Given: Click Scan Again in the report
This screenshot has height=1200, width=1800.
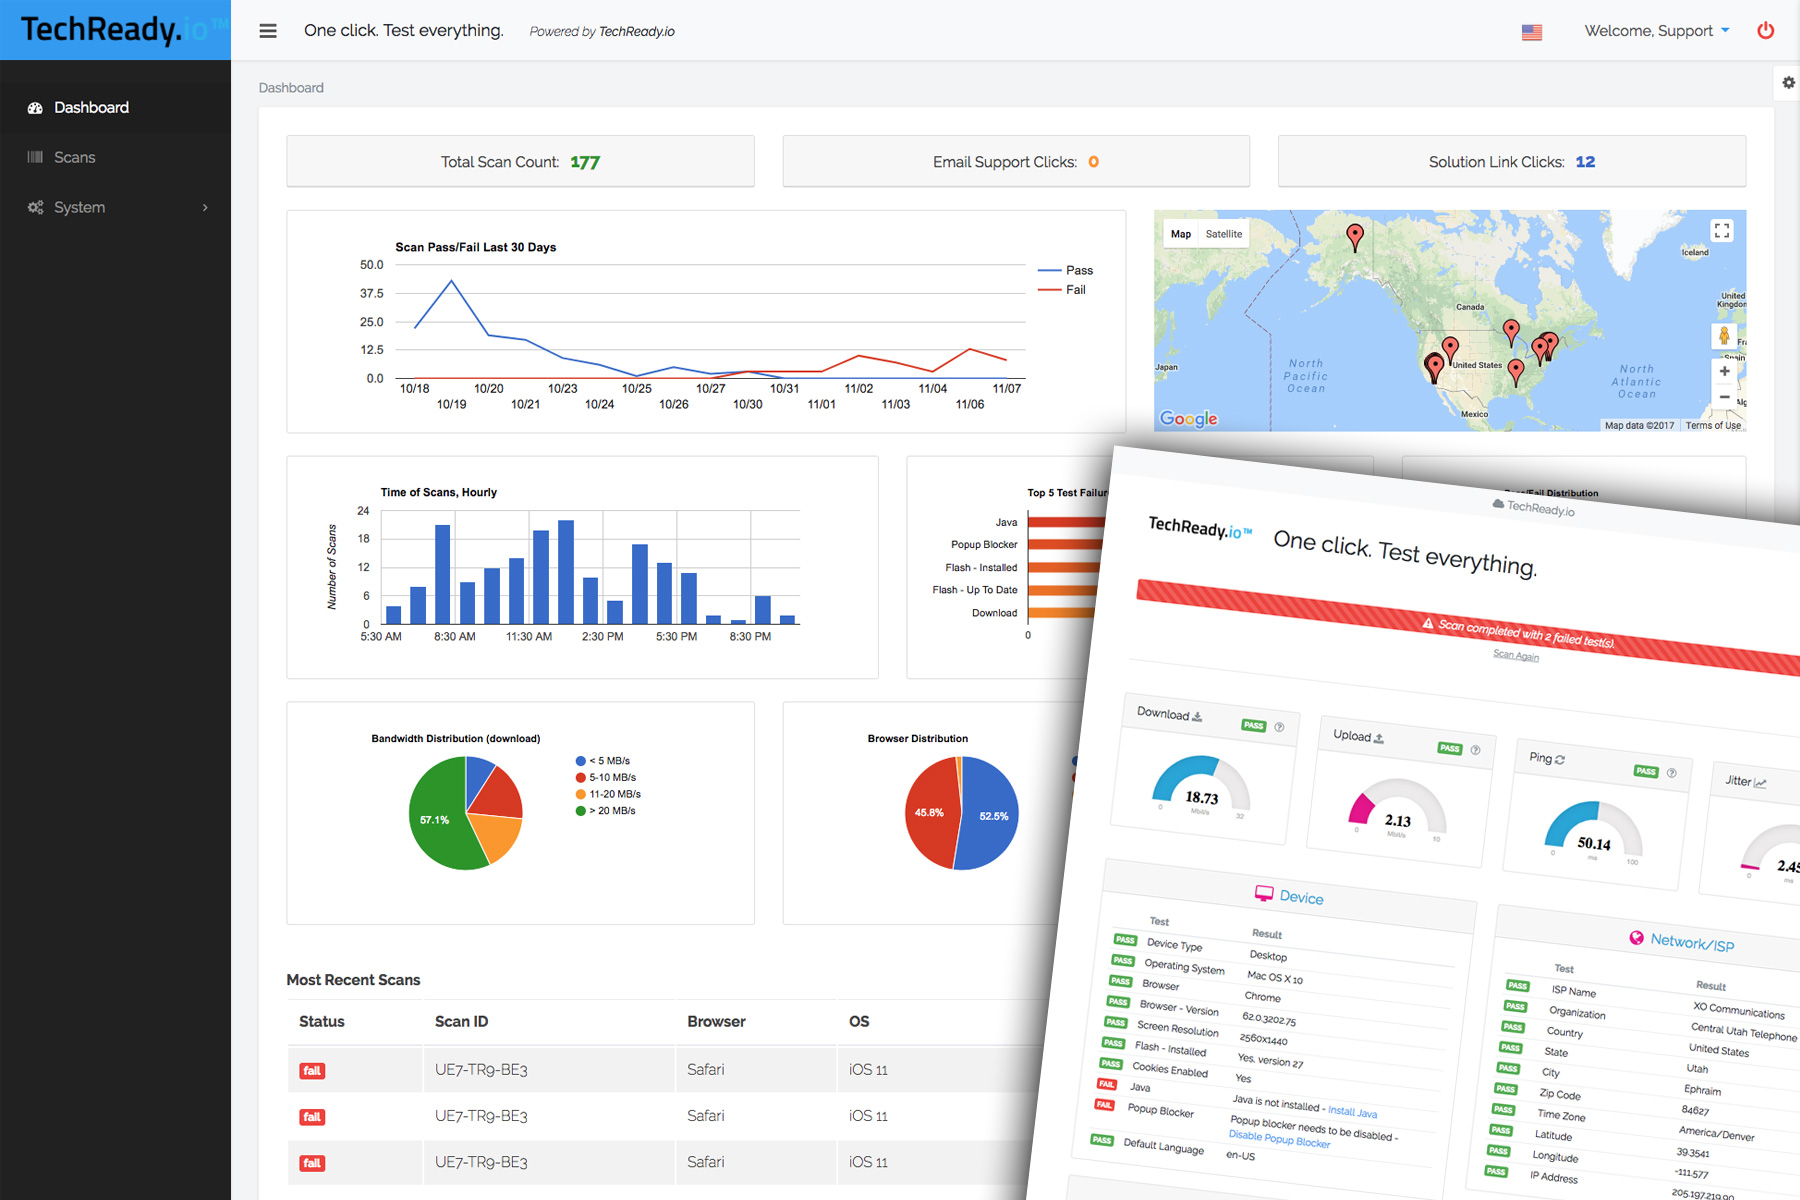Looking at the screenshot, I should click(x=1516, y=656).
